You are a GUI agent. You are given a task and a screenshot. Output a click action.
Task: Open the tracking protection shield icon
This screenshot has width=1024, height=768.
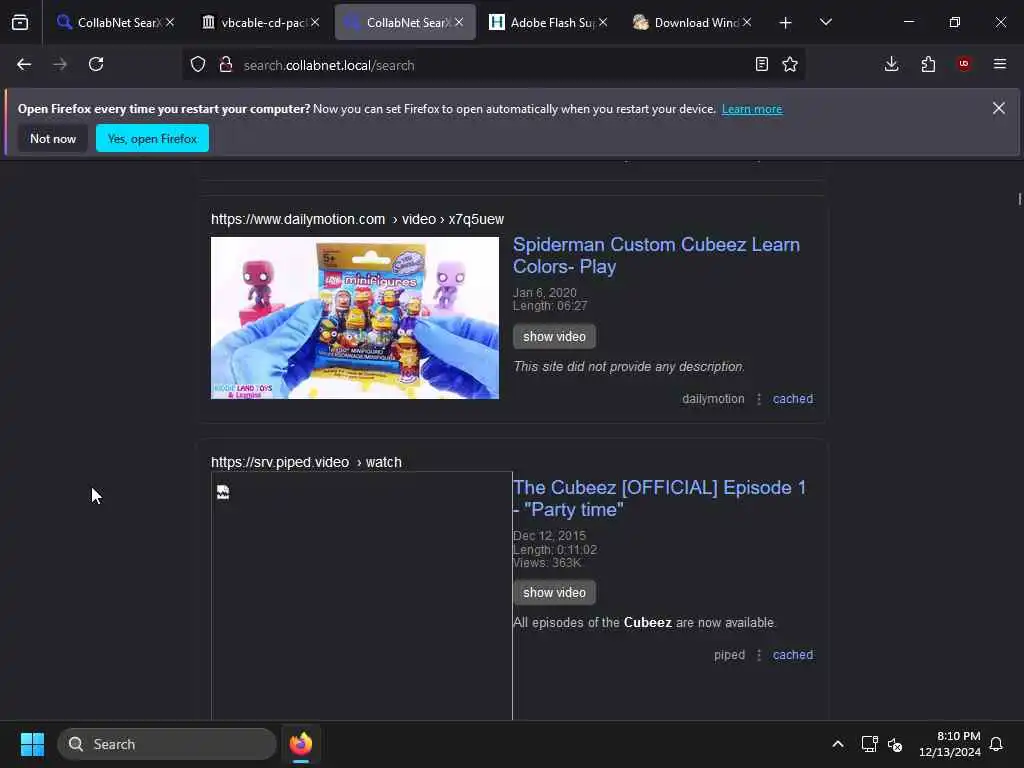[x=198, y=65]
